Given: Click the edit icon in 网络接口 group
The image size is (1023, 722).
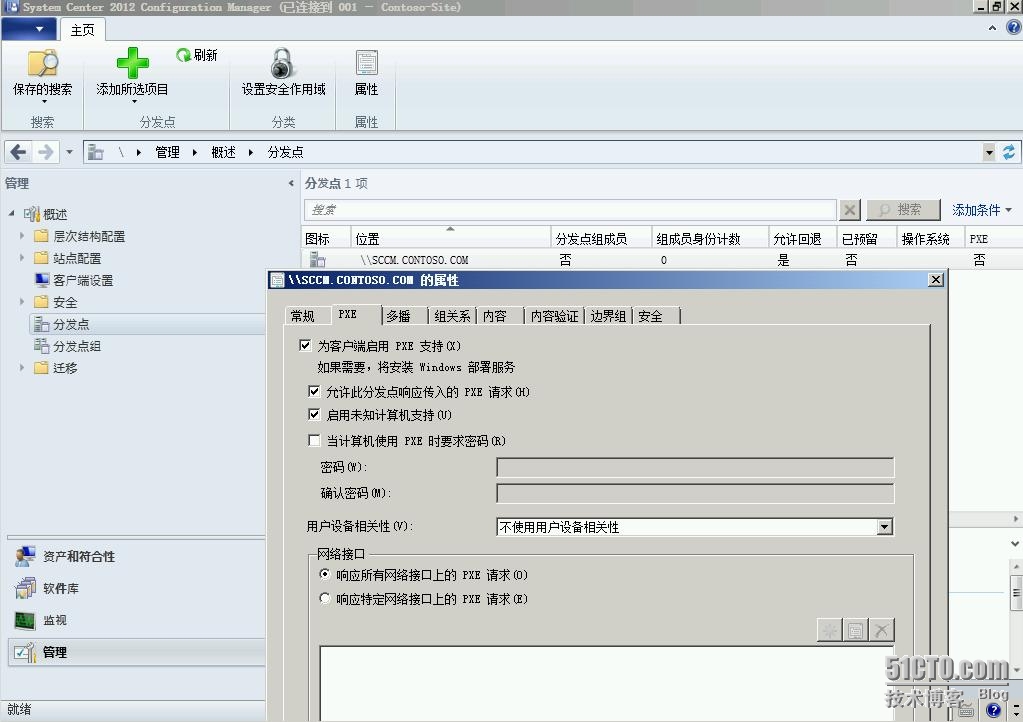Looking at the screenshot, I should [855, 631].
